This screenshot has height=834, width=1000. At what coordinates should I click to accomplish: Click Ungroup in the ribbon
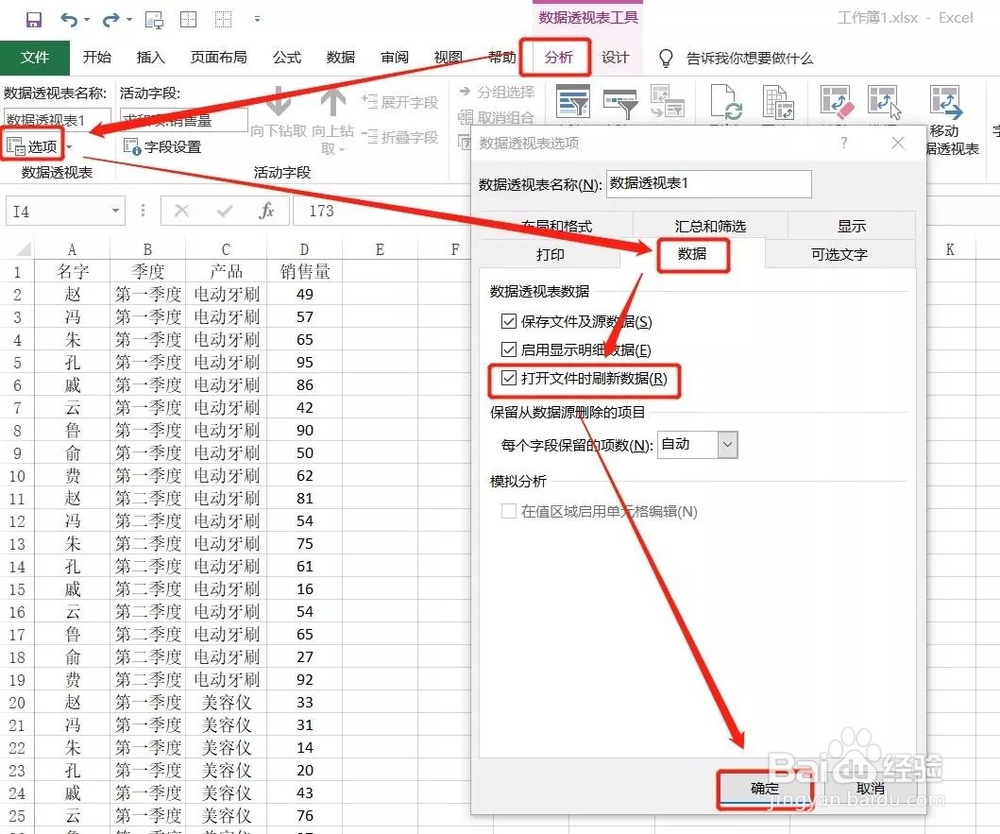[x=496, y=117]
